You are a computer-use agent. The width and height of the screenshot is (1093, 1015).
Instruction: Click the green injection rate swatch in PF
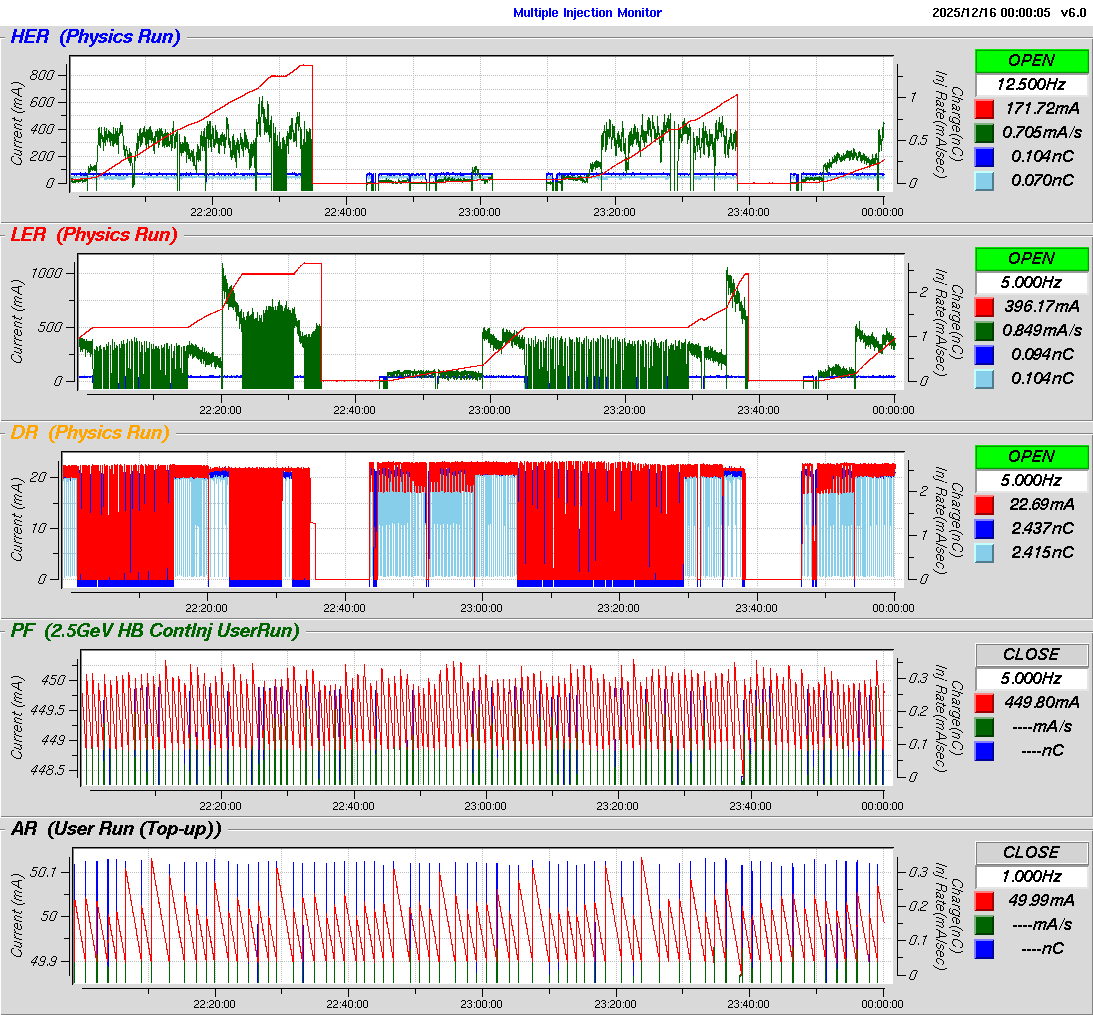(984, 726)
